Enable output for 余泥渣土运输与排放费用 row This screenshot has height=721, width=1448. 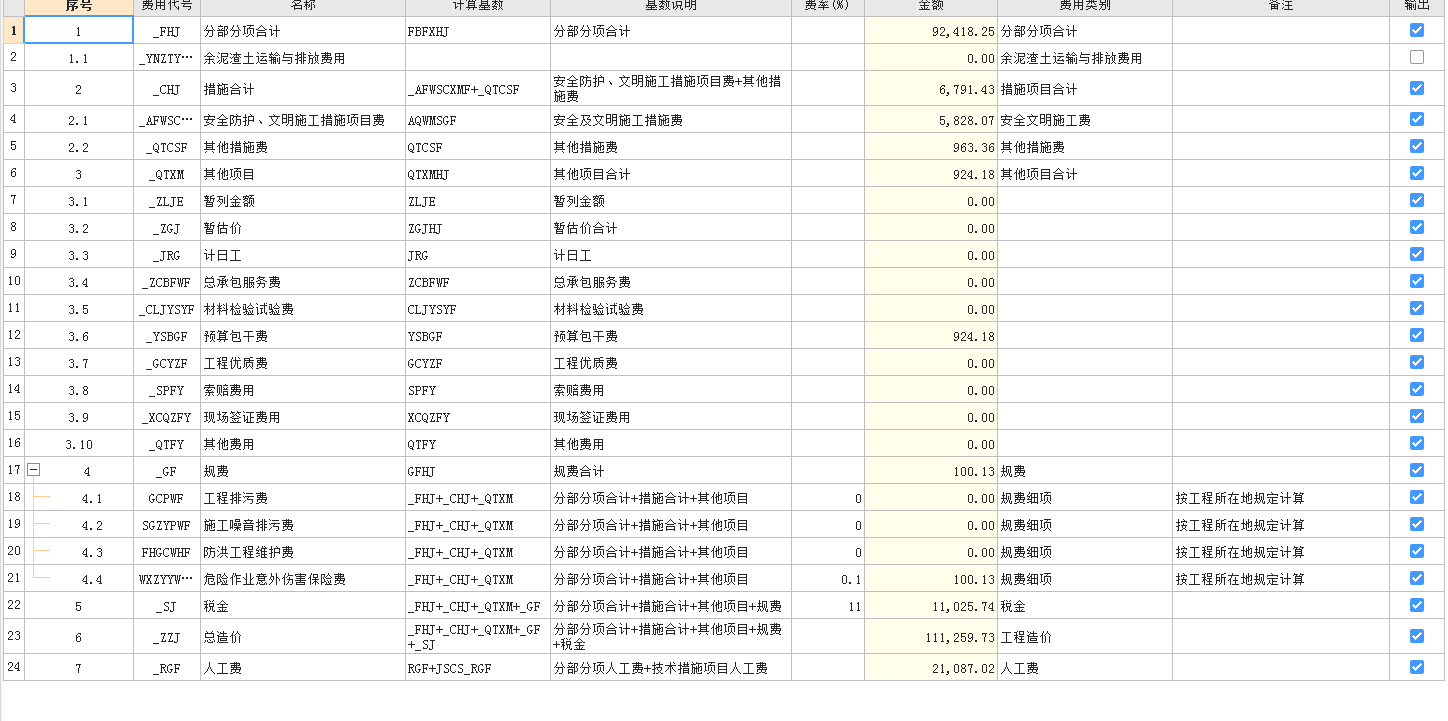pos(1416,57)
